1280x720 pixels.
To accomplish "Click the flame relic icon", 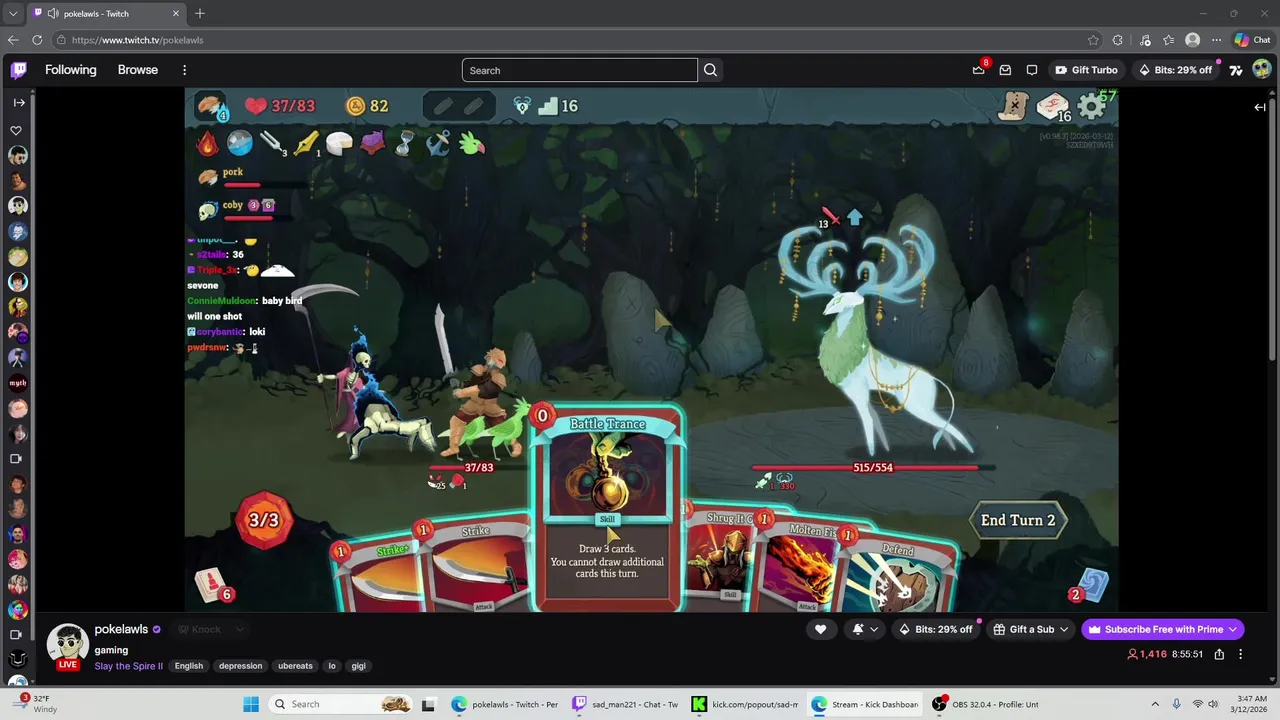I will (207, 144).
